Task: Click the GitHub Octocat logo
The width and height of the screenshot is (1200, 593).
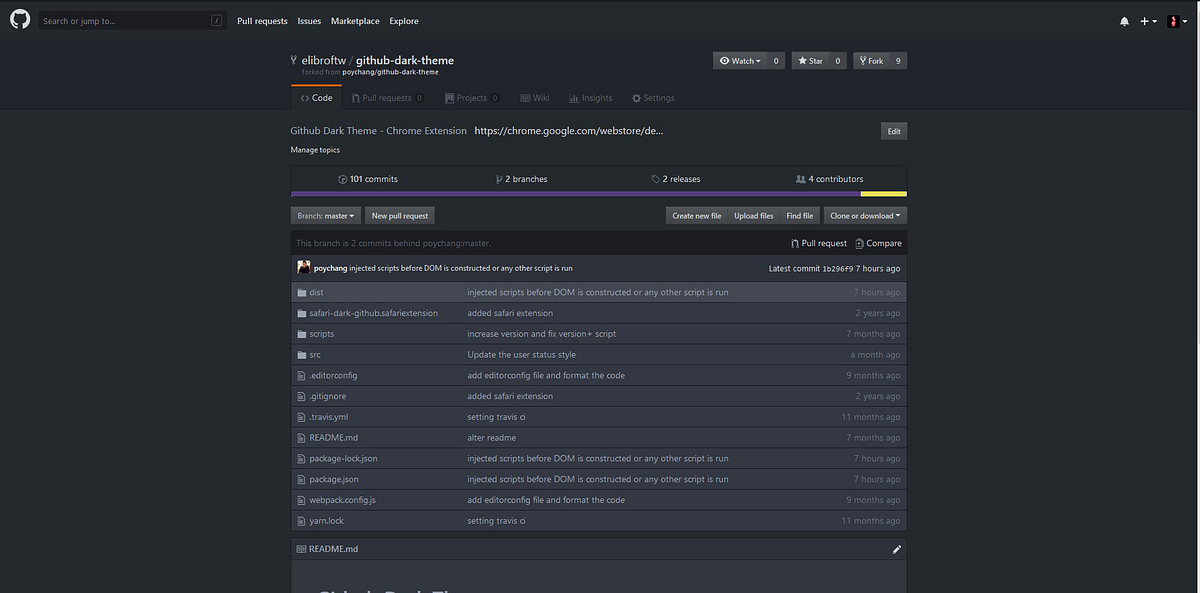Action: coord(20,20)
